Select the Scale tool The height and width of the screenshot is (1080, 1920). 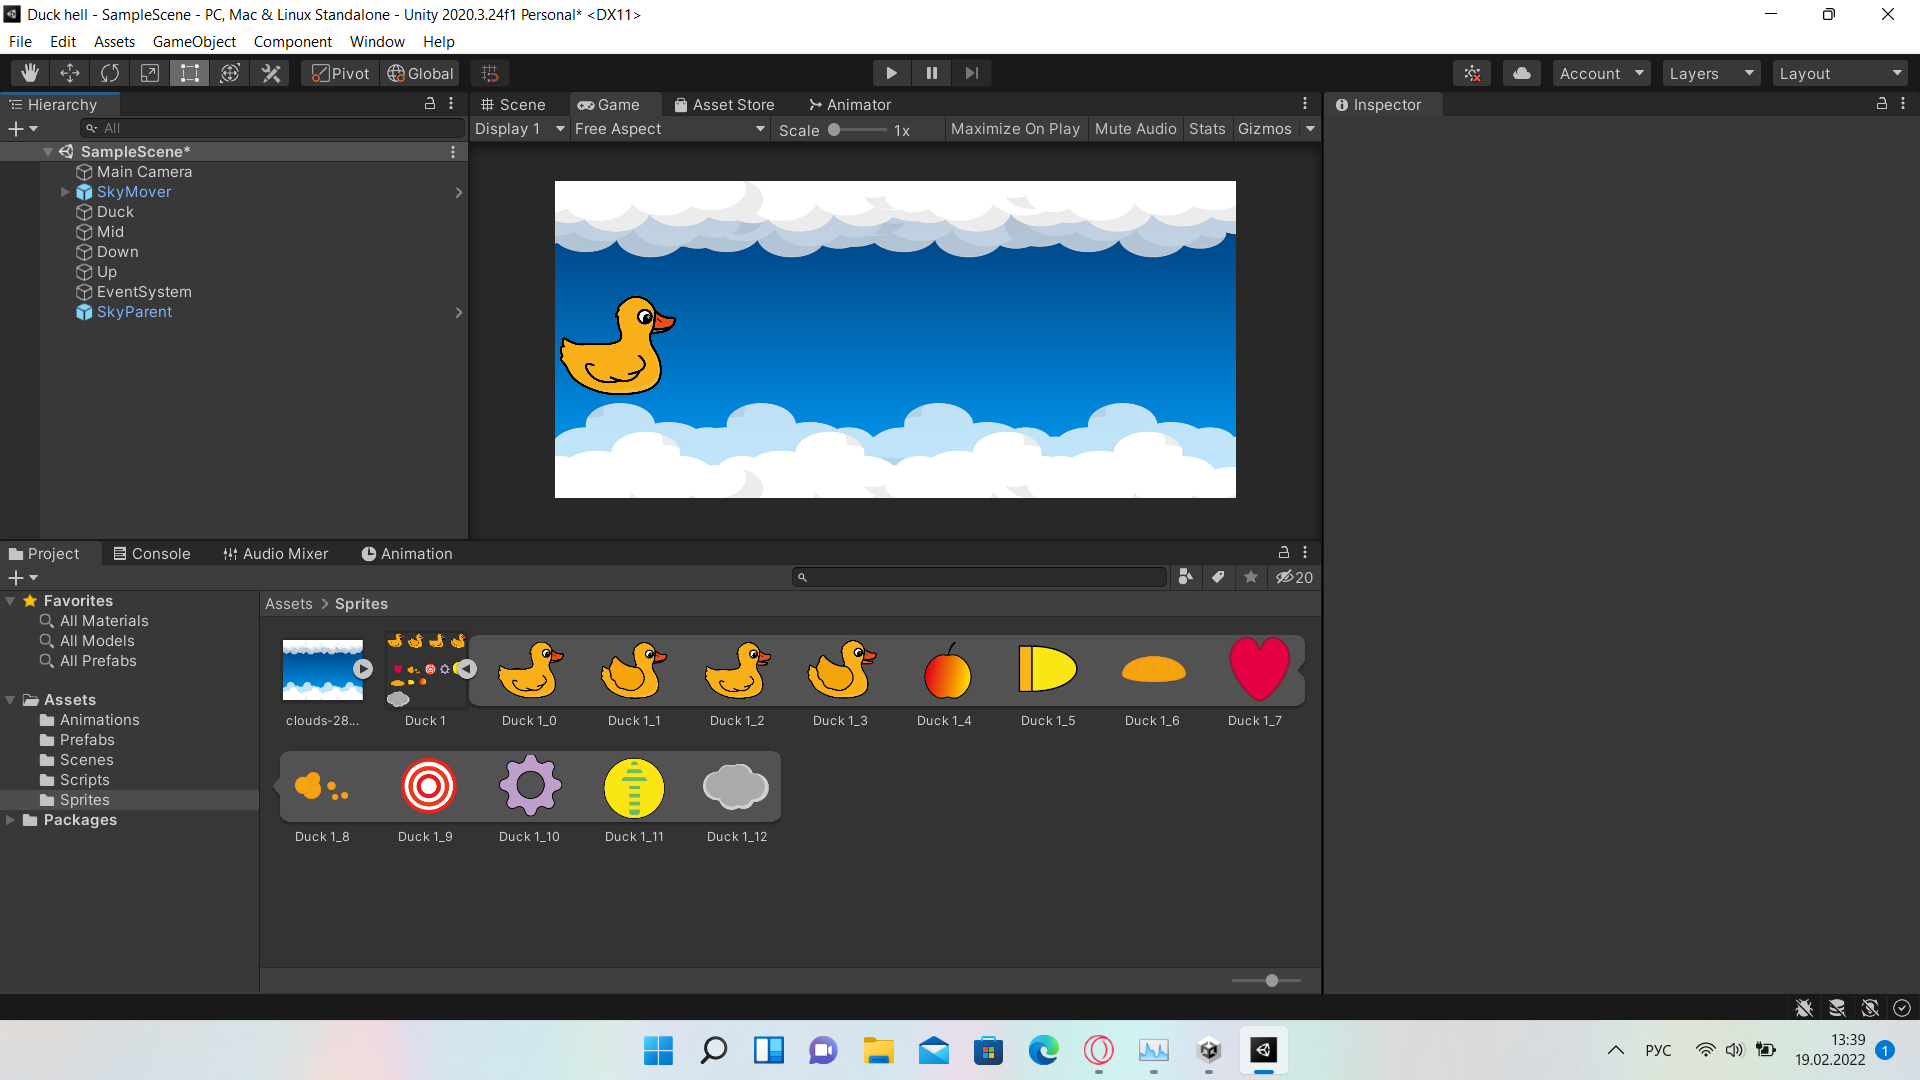tap(150, 73)
